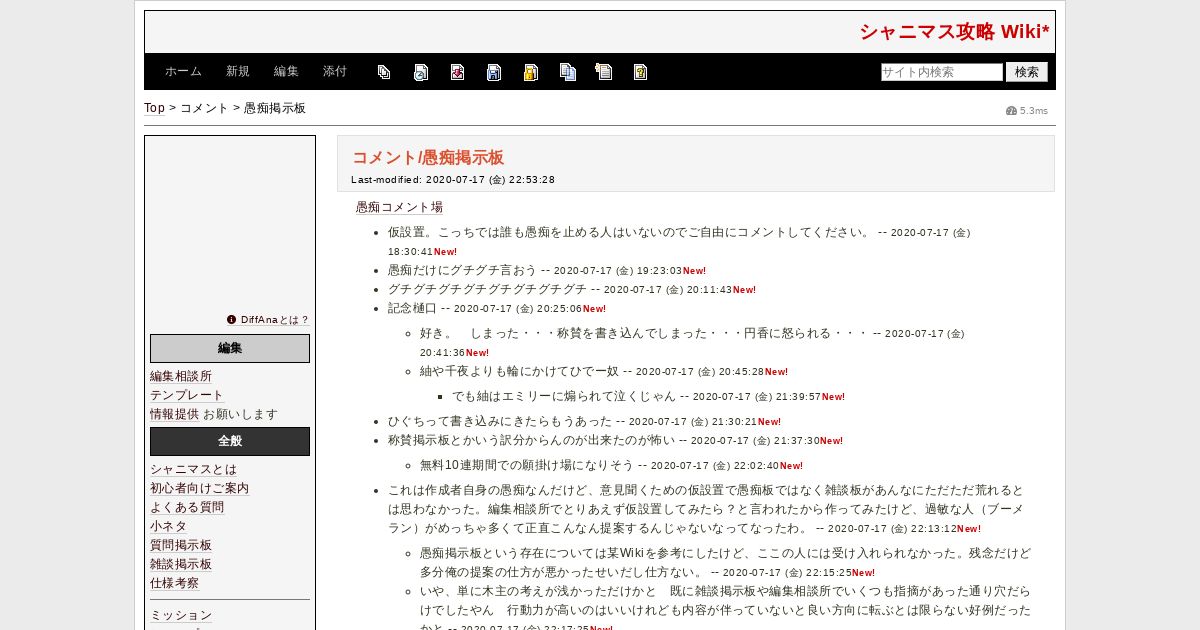
Task: Open 初心者向けご案内 sidebar link
Action: click(199, 489)
